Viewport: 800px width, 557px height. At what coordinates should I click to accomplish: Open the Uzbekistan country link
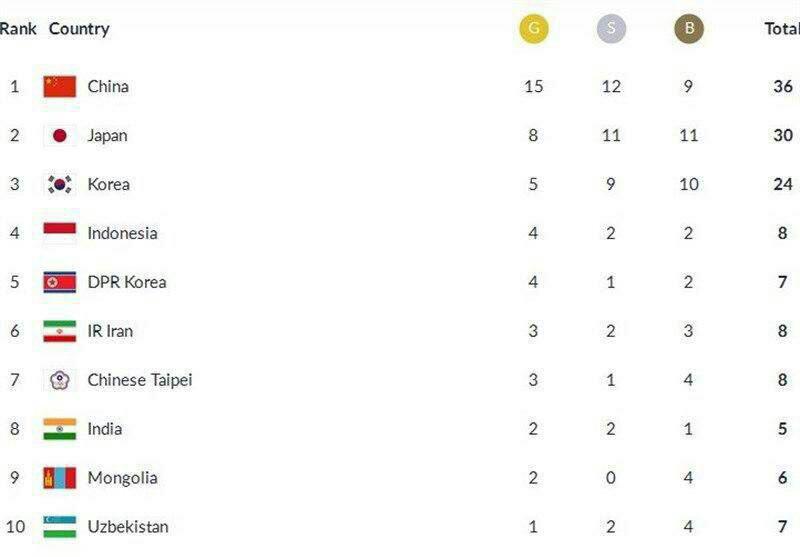128,527
